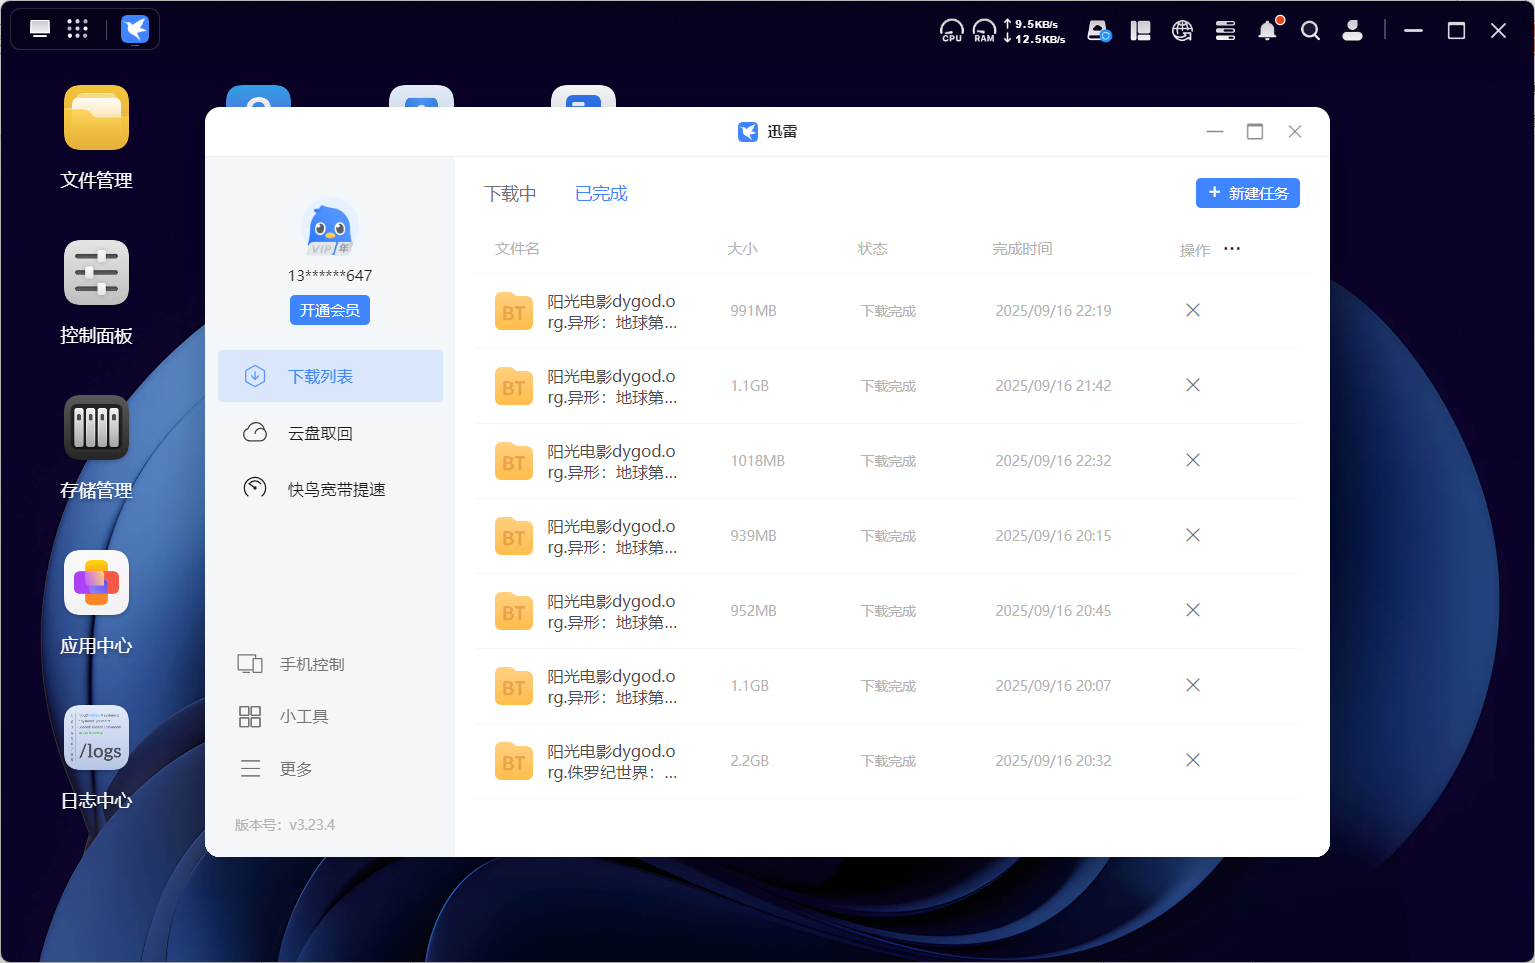
Task: Open the storage status tray icon
Action: [x=1099, y=31]
